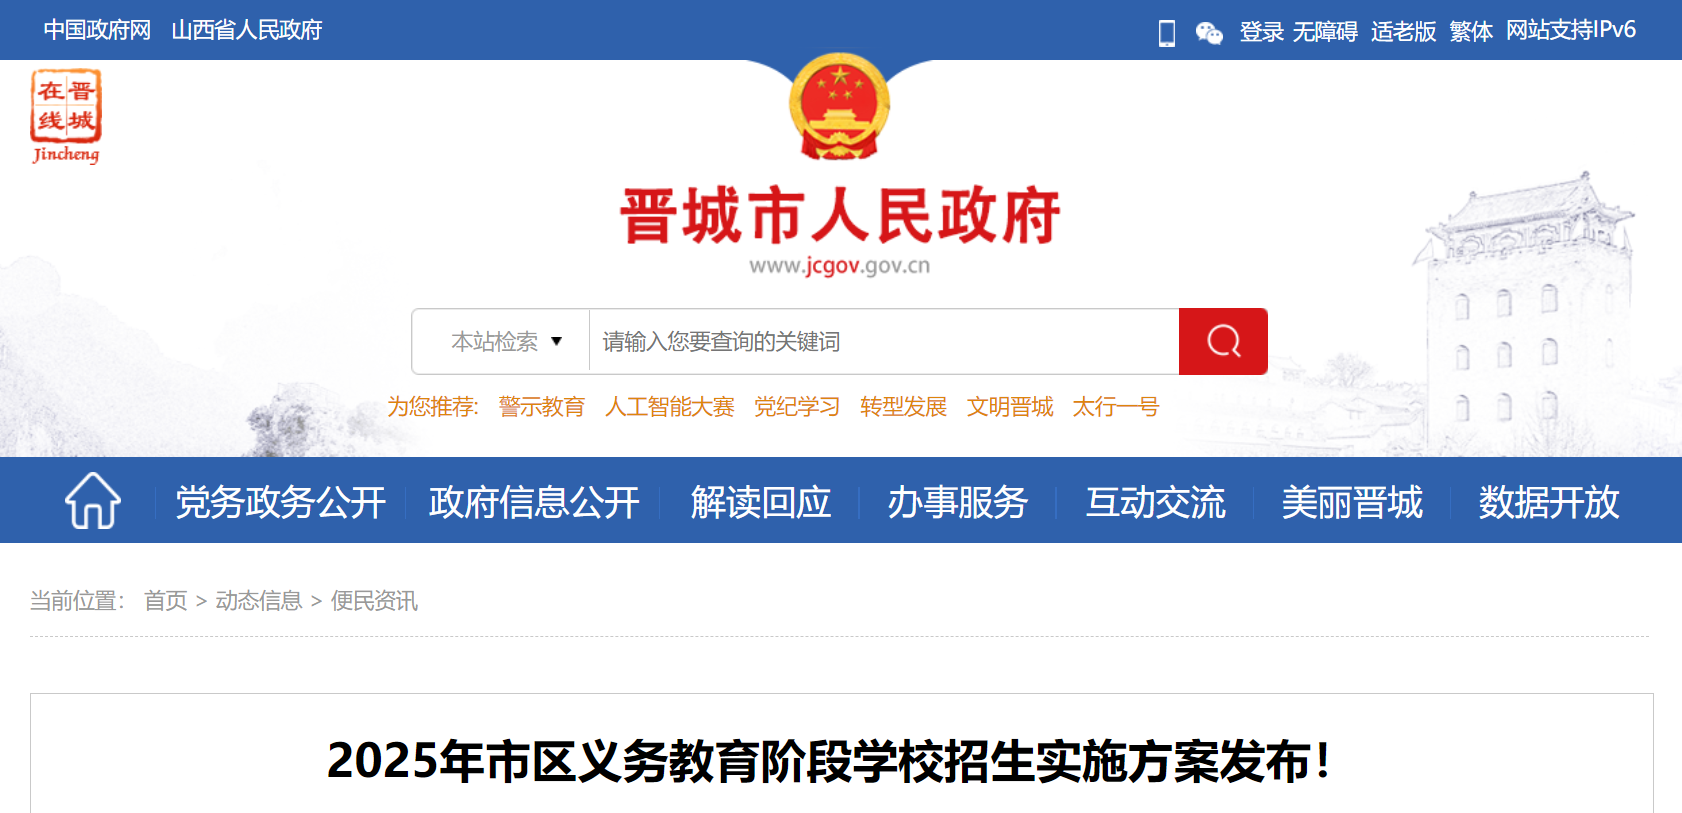The height and width of the screenshot is (813, 1682).
Task: Switch to 繁体 traditional Chinese
Action: click(1471, 31)
